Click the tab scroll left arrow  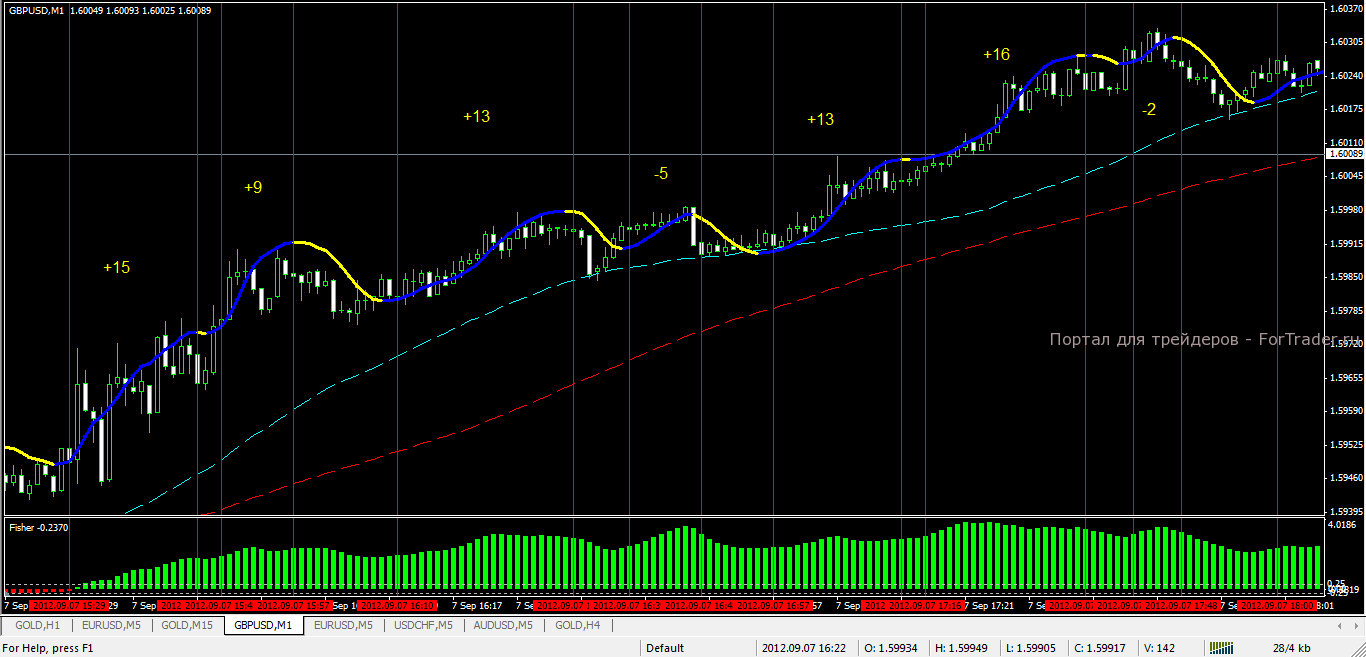point(1341,626)
